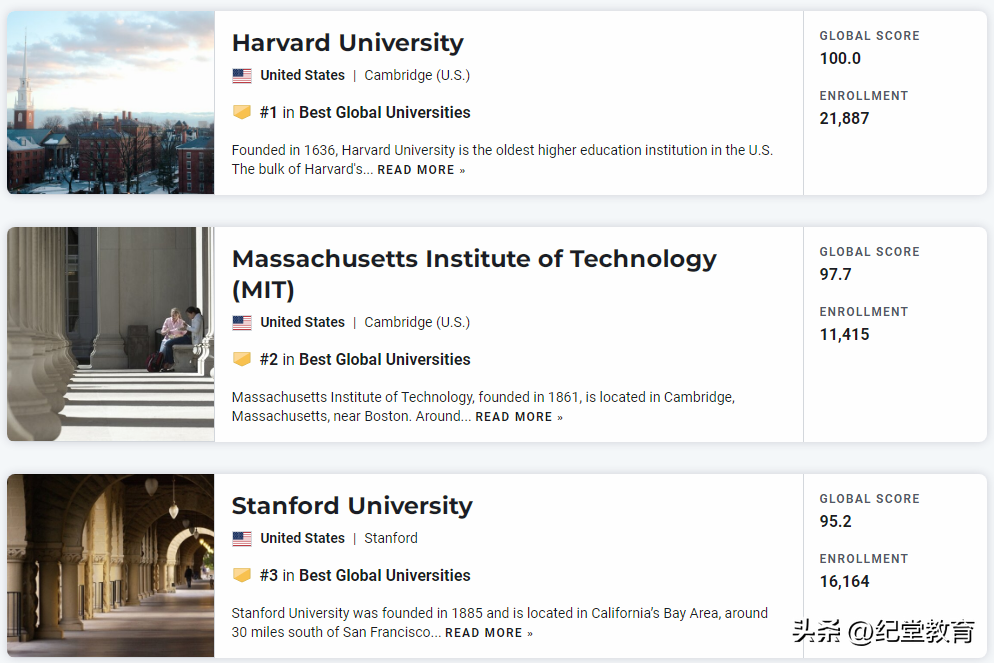Viewport: 994px width, 663px height.
Task: Click the Stanford arcade thumbnail image
Action: (x=111, y=565)
